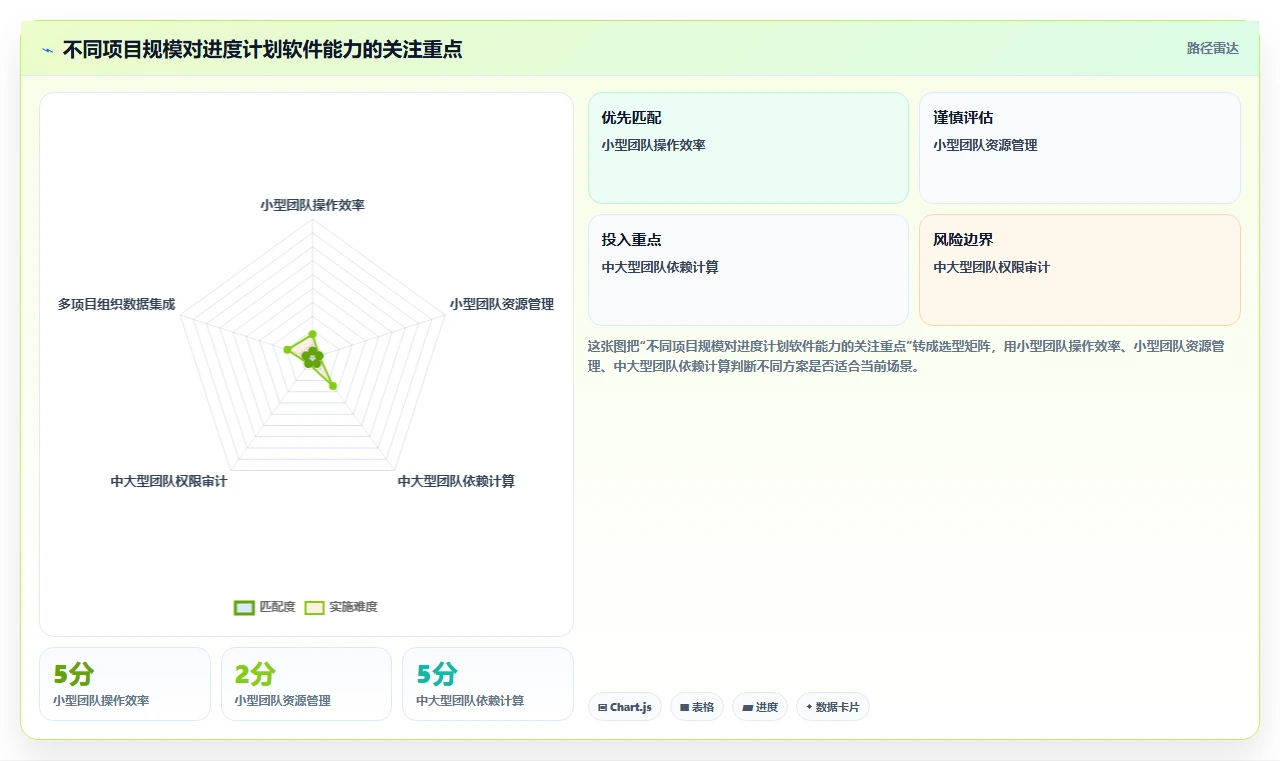Click the 匹配度 legend color box
The width and height of the screenshot is (1280, 761).
click(244, 607)
